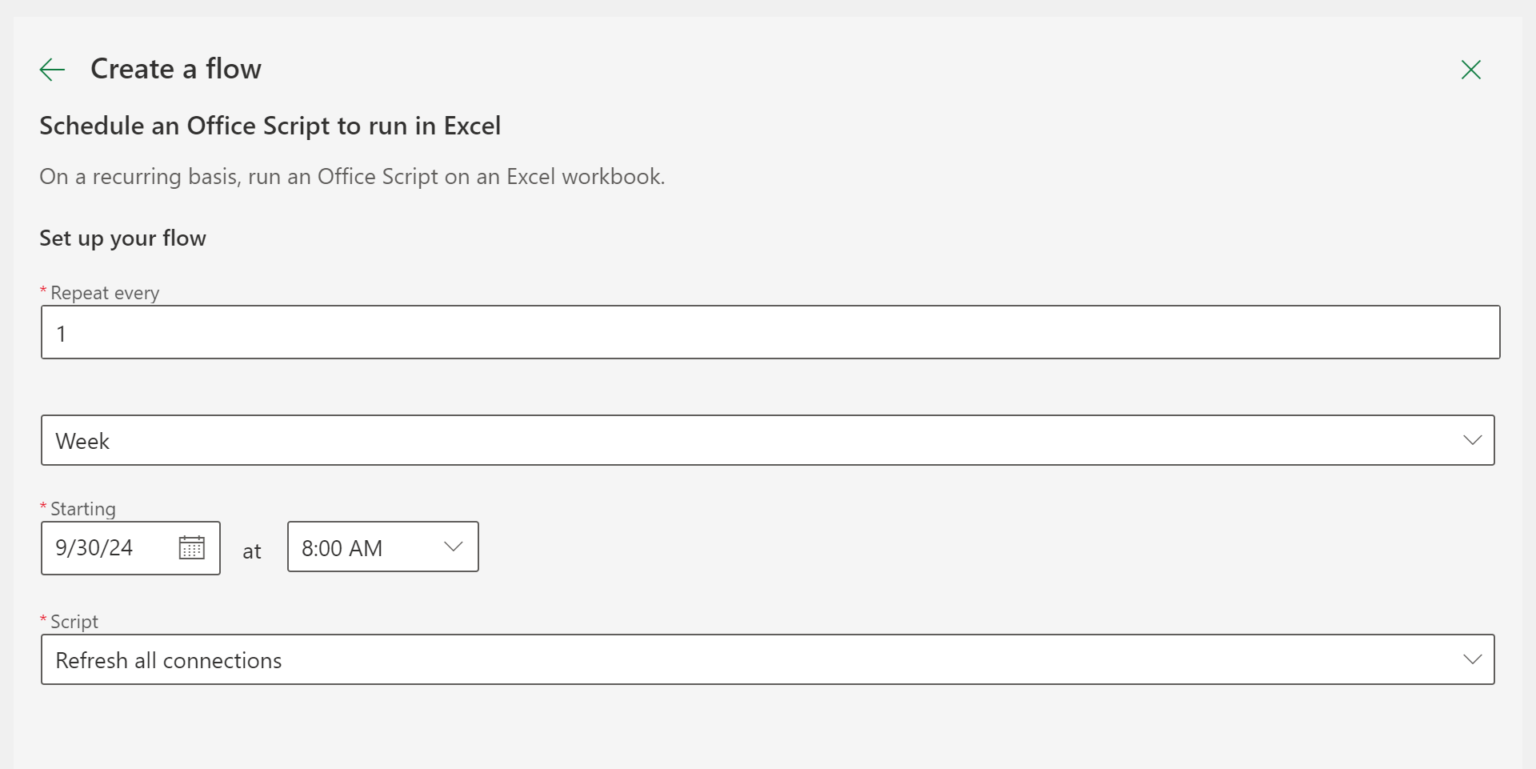1536x769 pixels.
Task: Expand the Week dropdown chevron arrow
Action: 1472,440
